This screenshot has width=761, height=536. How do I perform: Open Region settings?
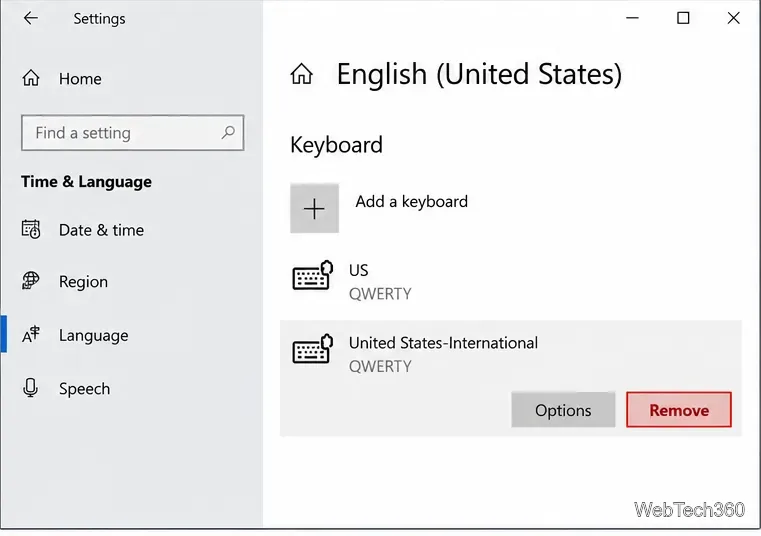(x=83, y=282)
